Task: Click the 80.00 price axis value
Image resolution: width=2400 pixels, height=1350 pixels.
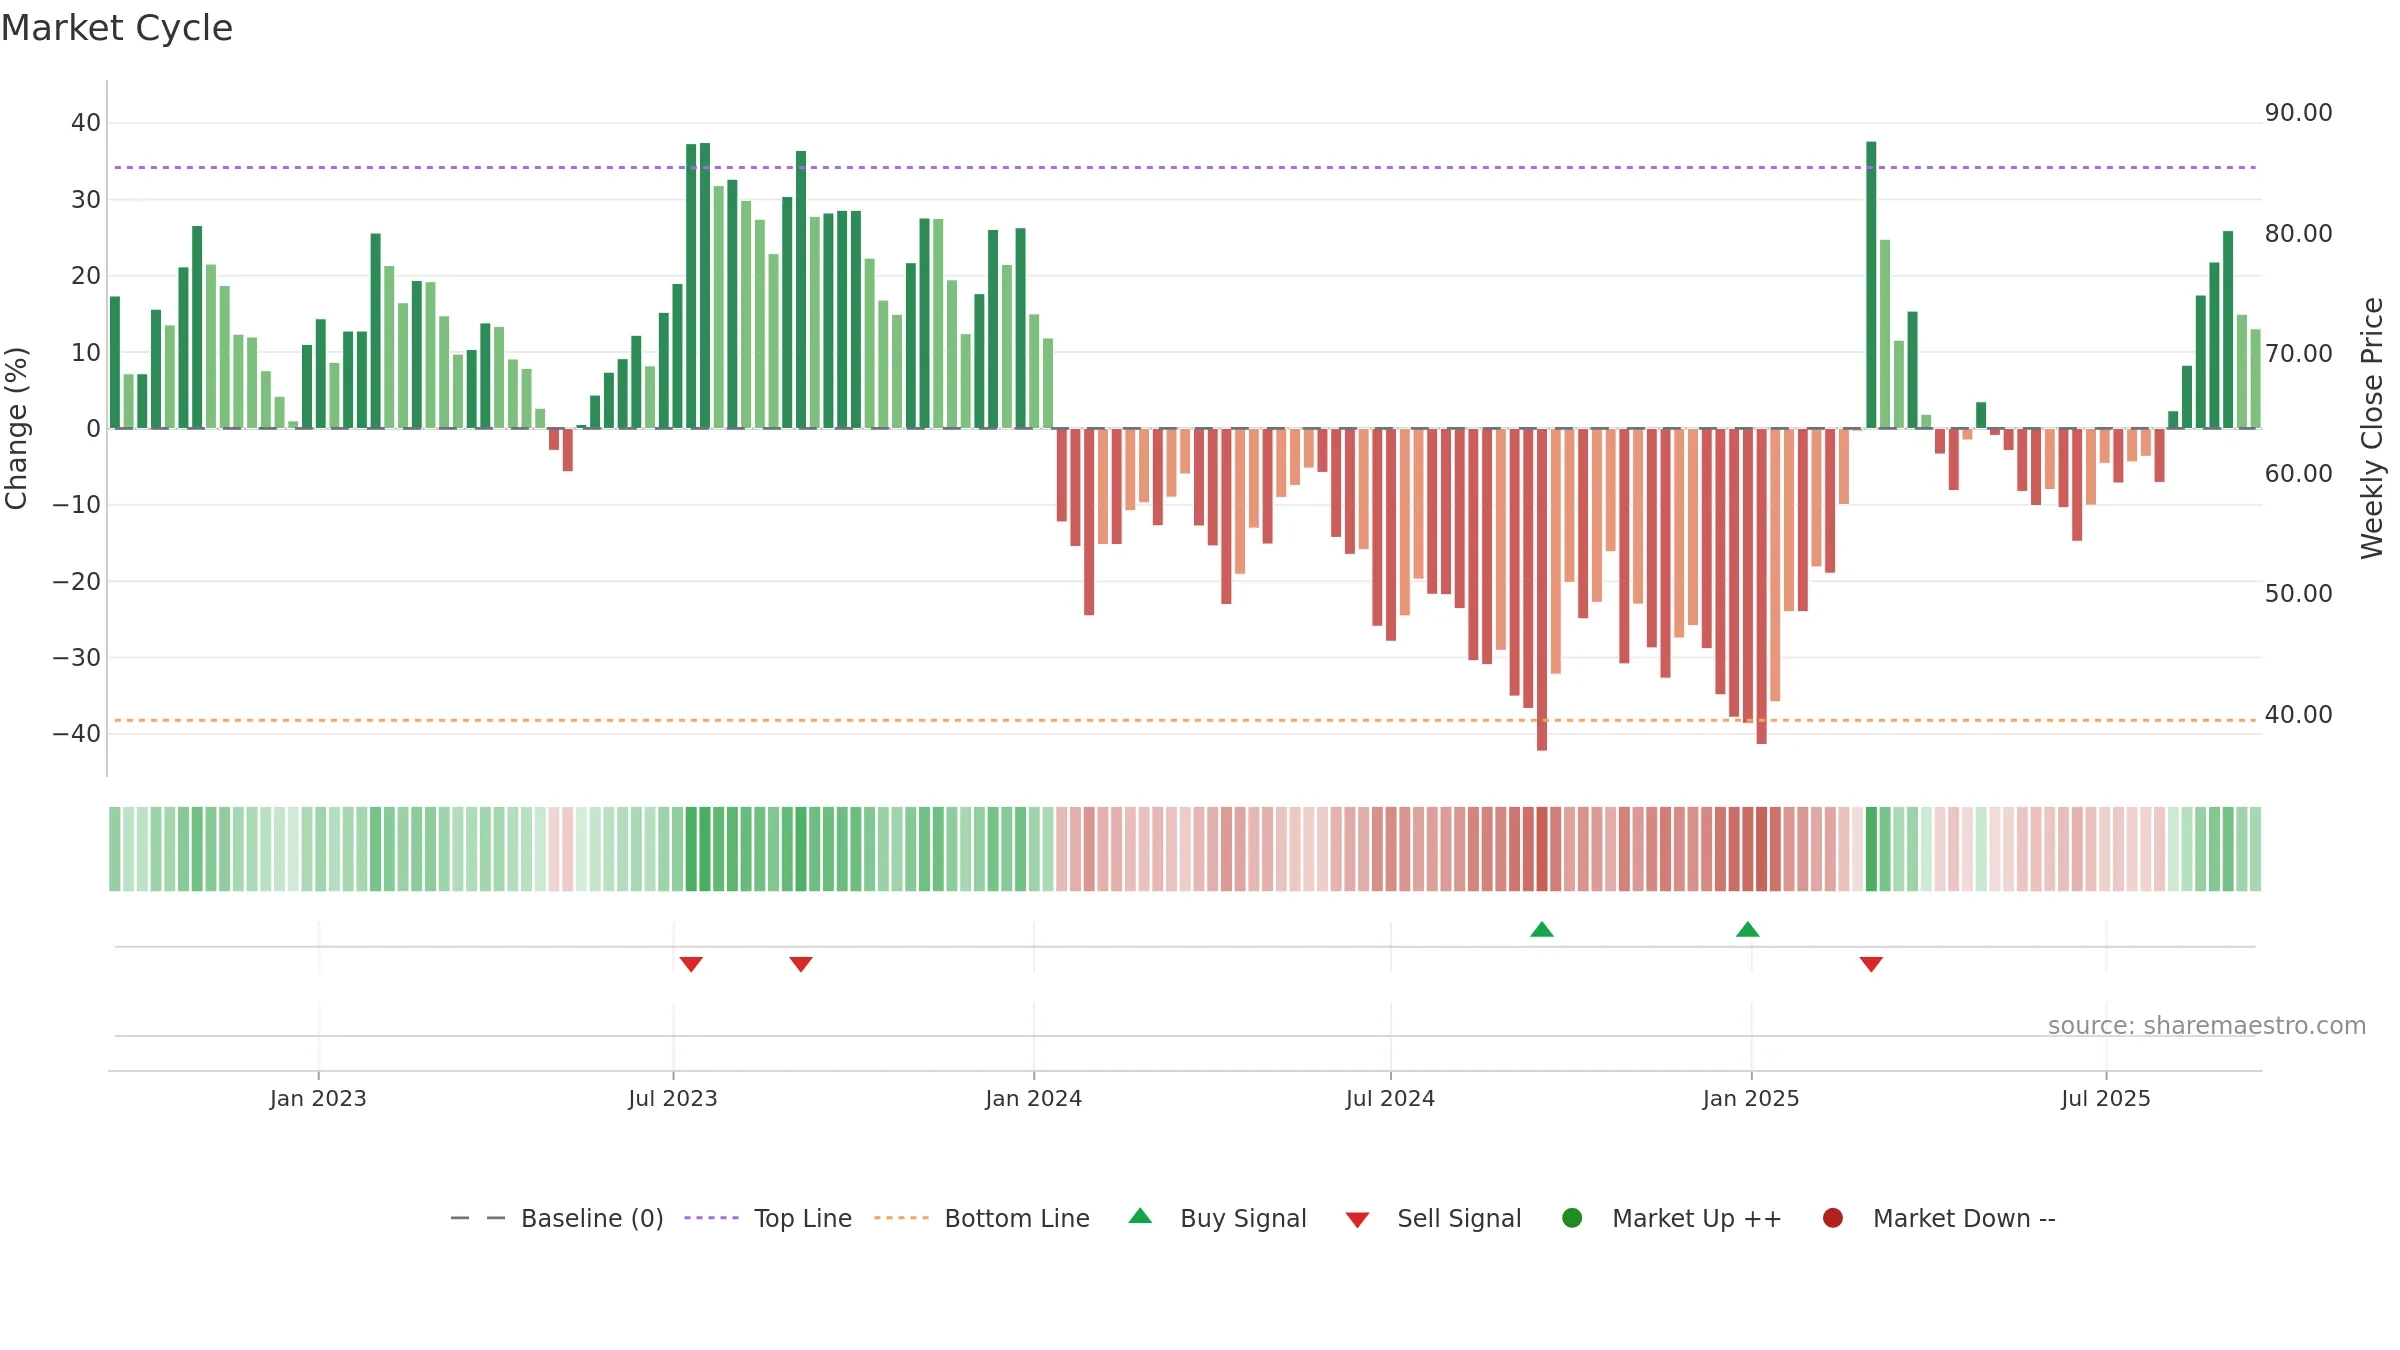Action: (2298, 234)
